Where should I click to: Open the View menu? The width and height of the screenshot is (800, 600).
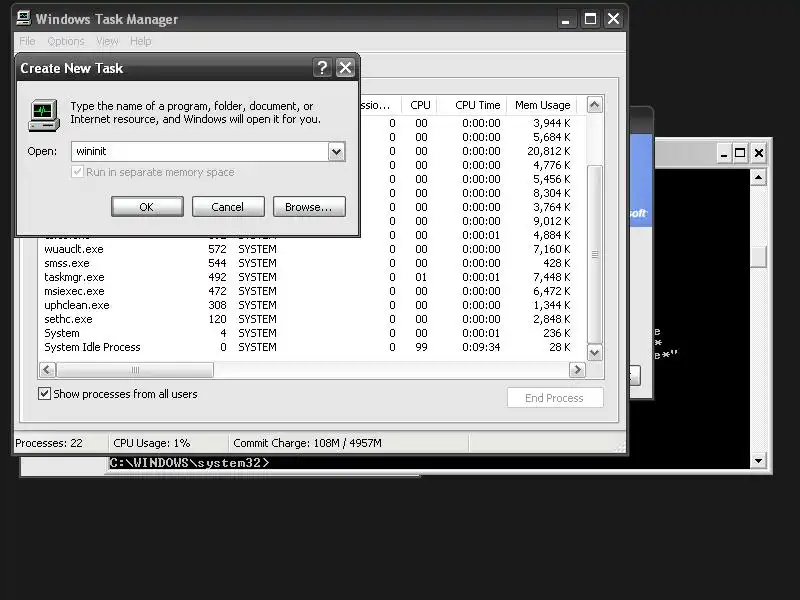107,41
